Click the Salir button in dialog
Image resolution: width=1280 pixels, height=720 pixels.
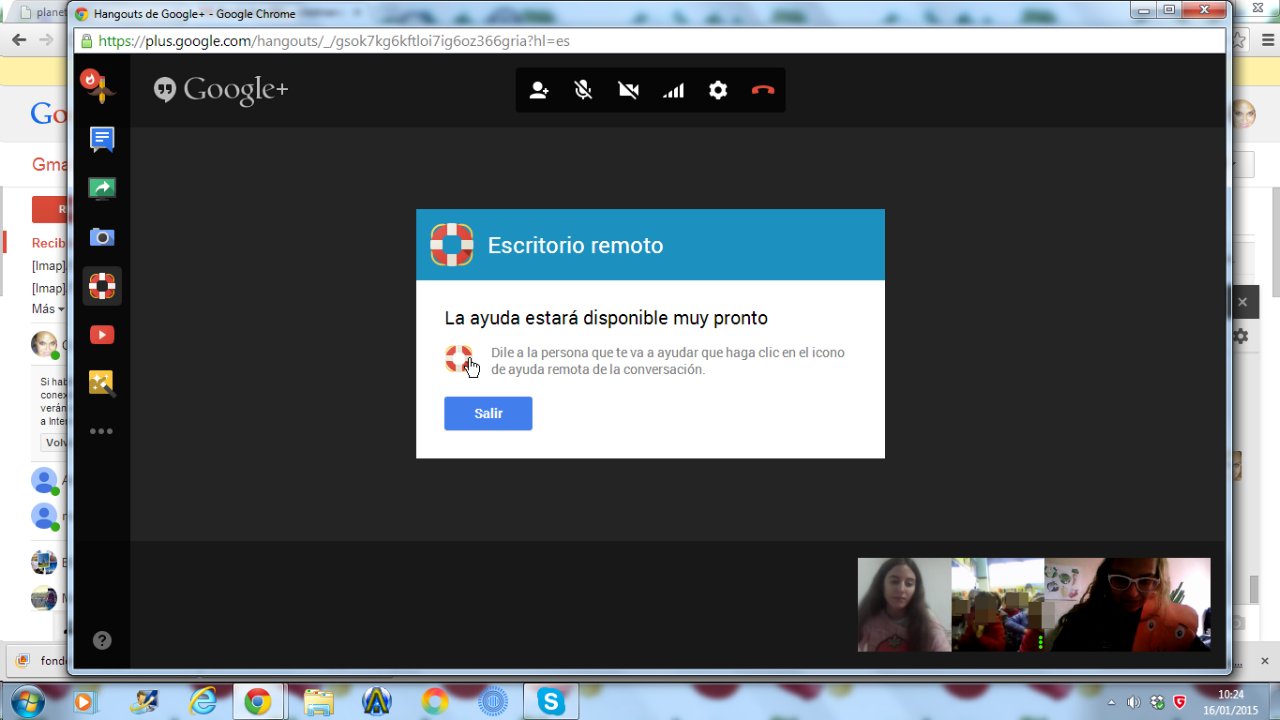click(x=488, y=413)
